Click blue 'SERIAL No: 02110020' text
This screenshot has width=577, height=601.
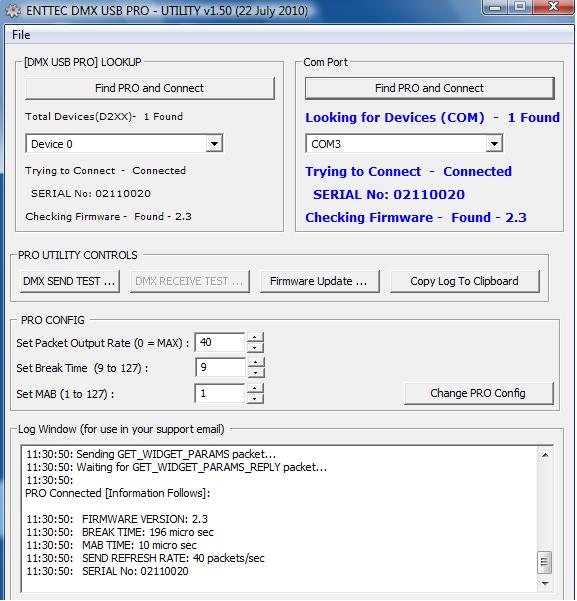(x=389, y=195)
